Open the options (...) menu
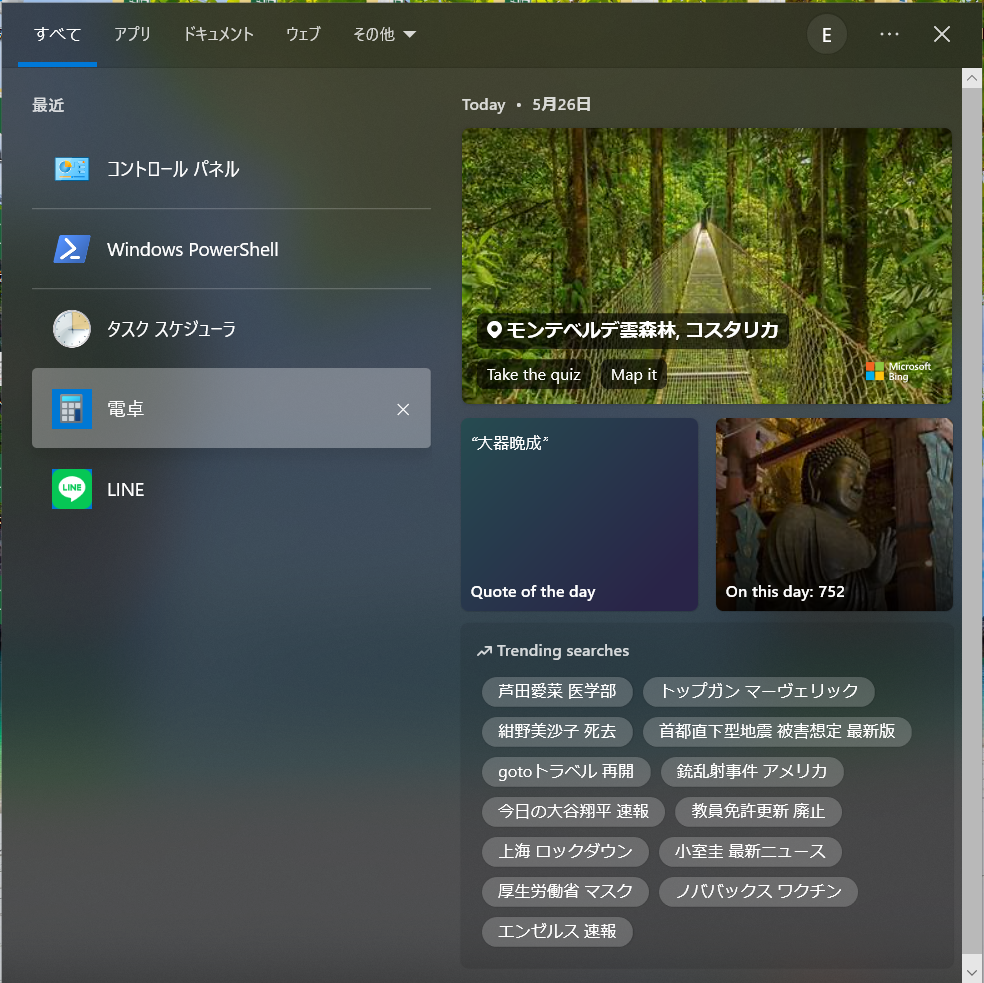Screen dimensions: 984x983 click(889, 34)
